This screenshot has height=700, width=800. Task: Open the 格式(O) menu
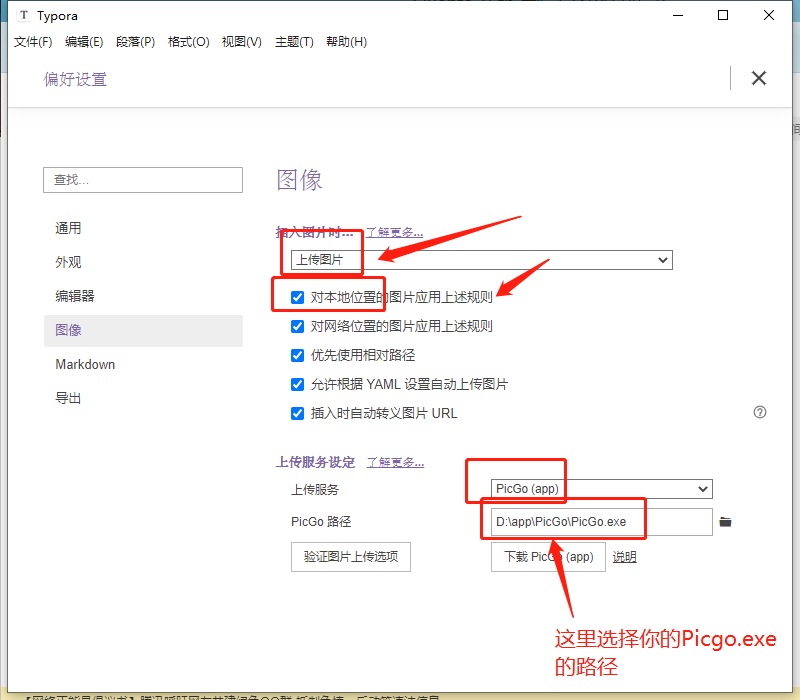(x=189, y=42)
